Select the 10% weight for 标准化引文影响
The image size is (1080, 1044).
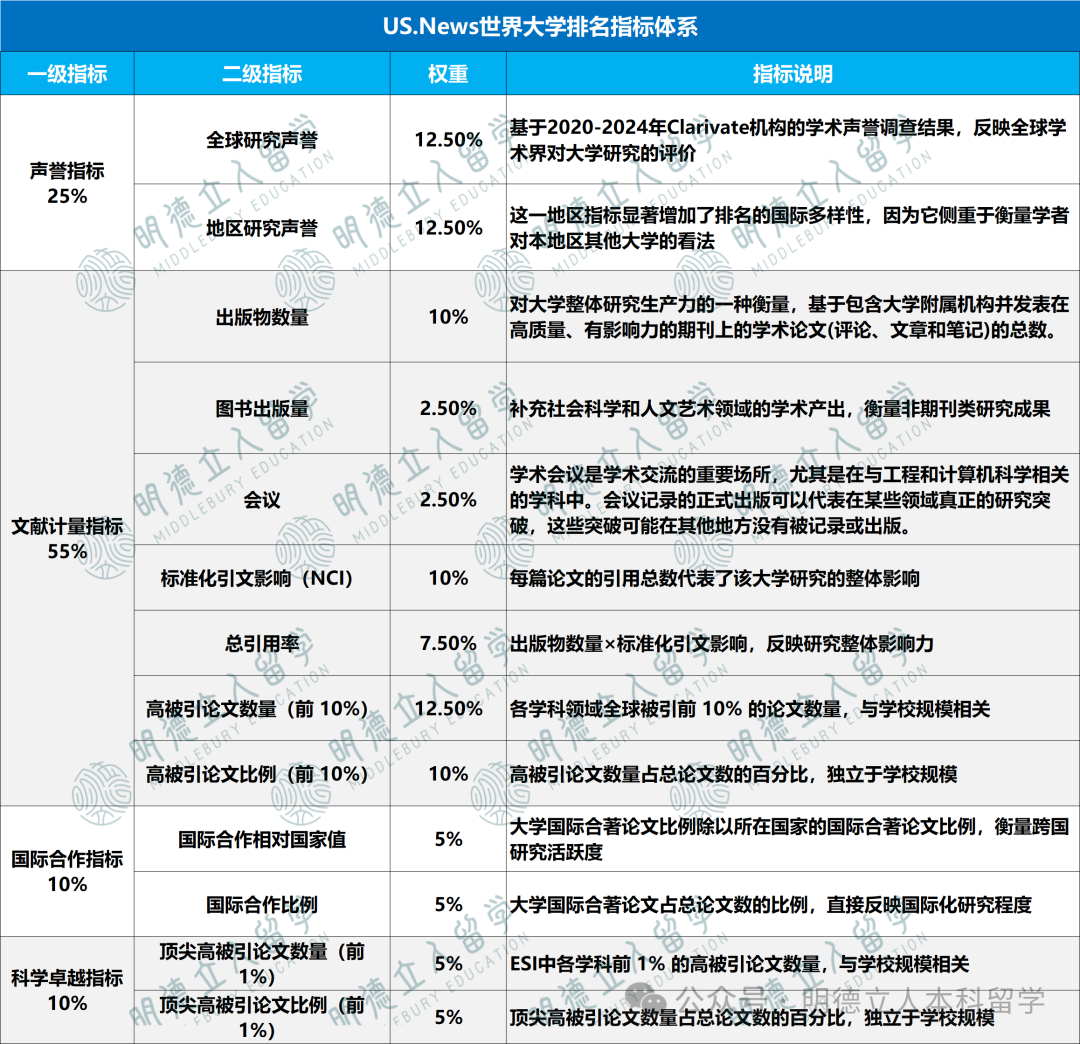(x=448, y=578)
